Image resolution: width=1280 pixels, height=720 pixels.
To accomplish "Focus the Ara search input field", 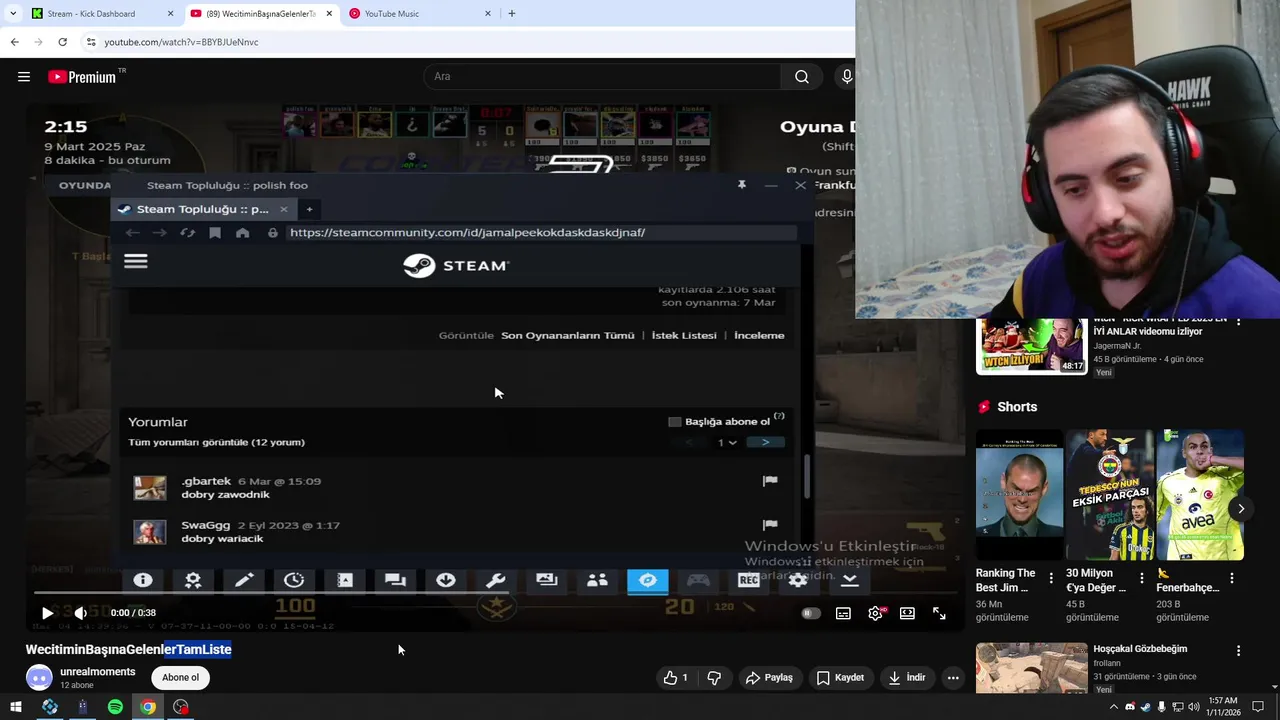I will [602, 77].
